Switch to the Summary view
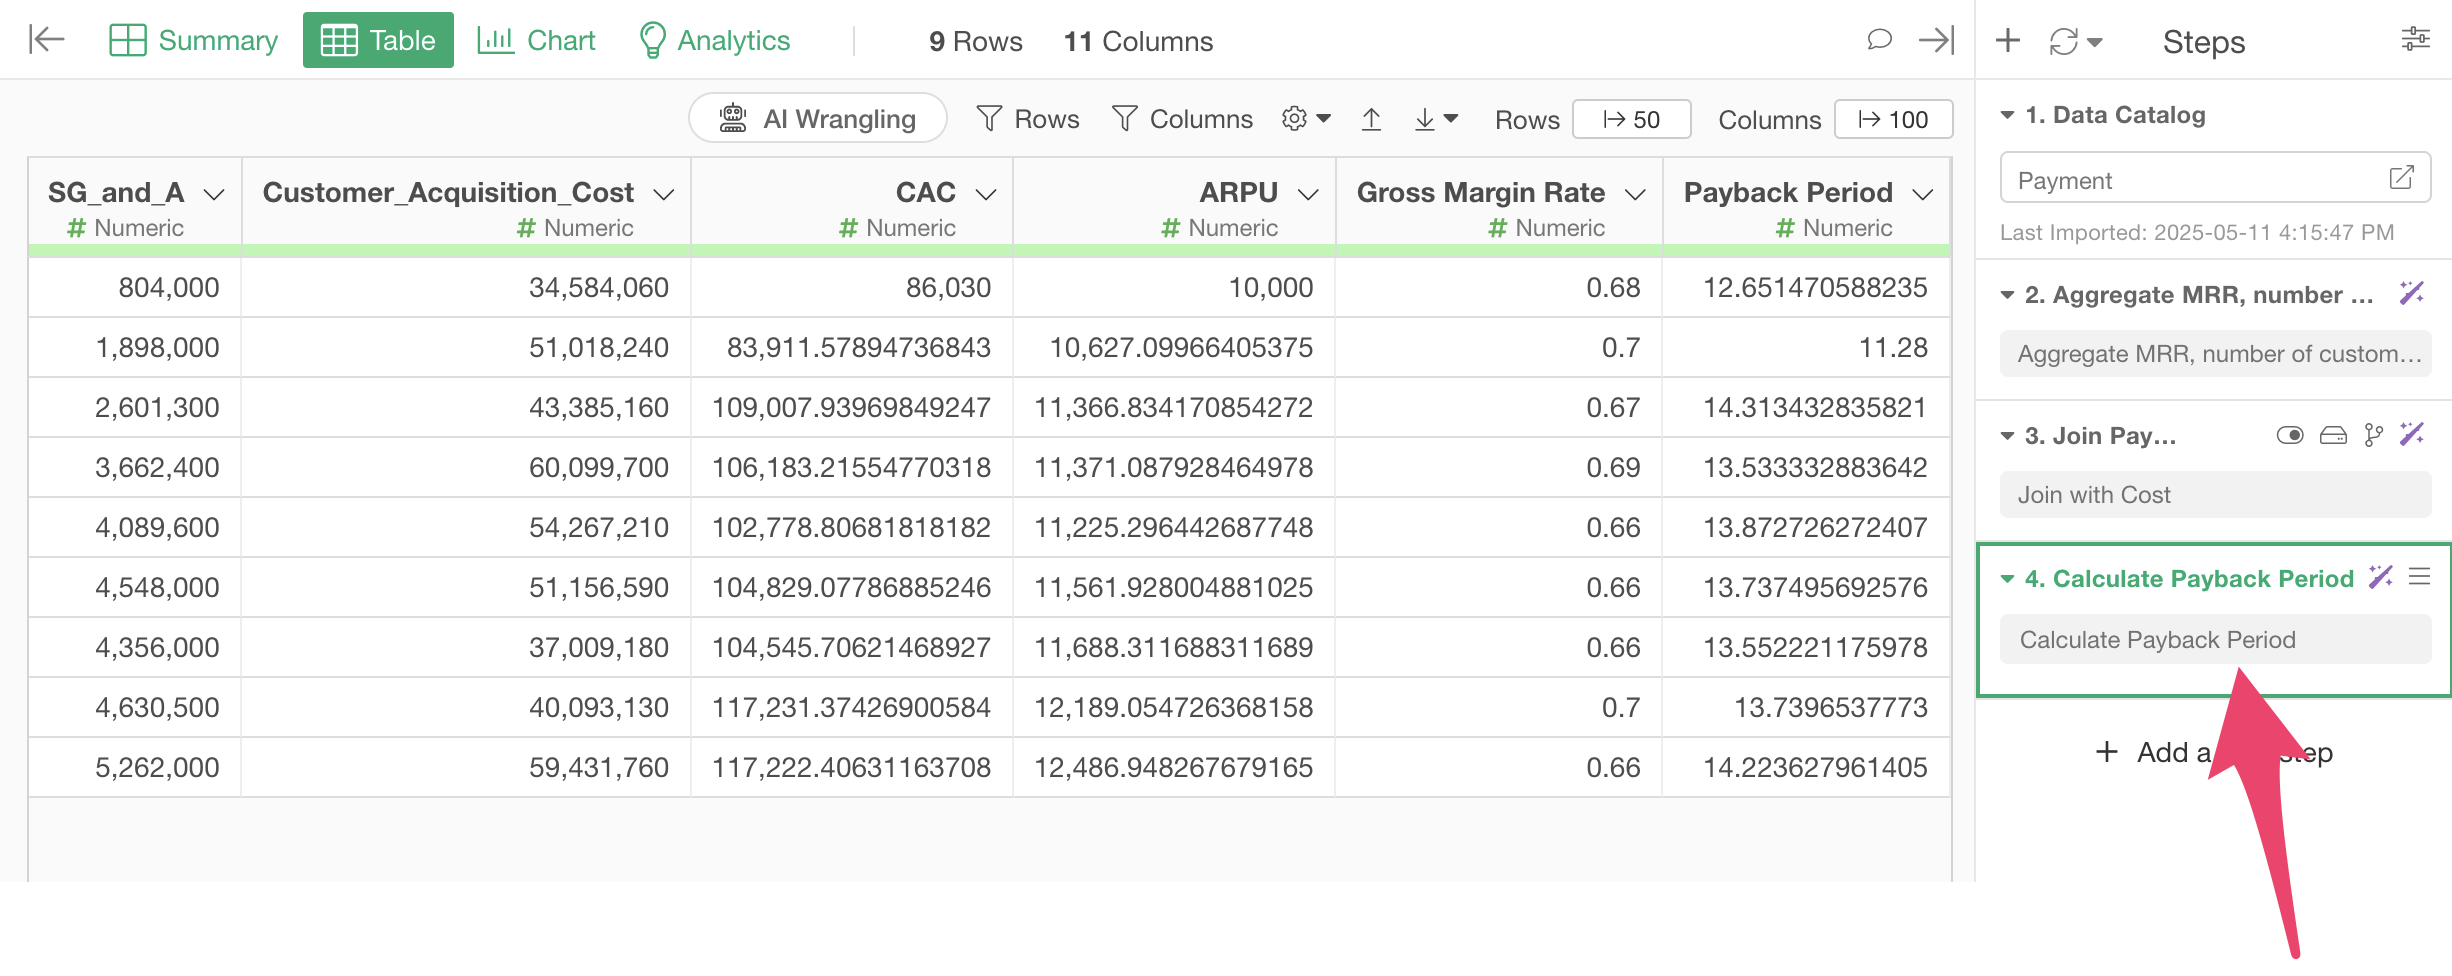The width and height of the screenshot is (2452, 976). coord(193,40)
